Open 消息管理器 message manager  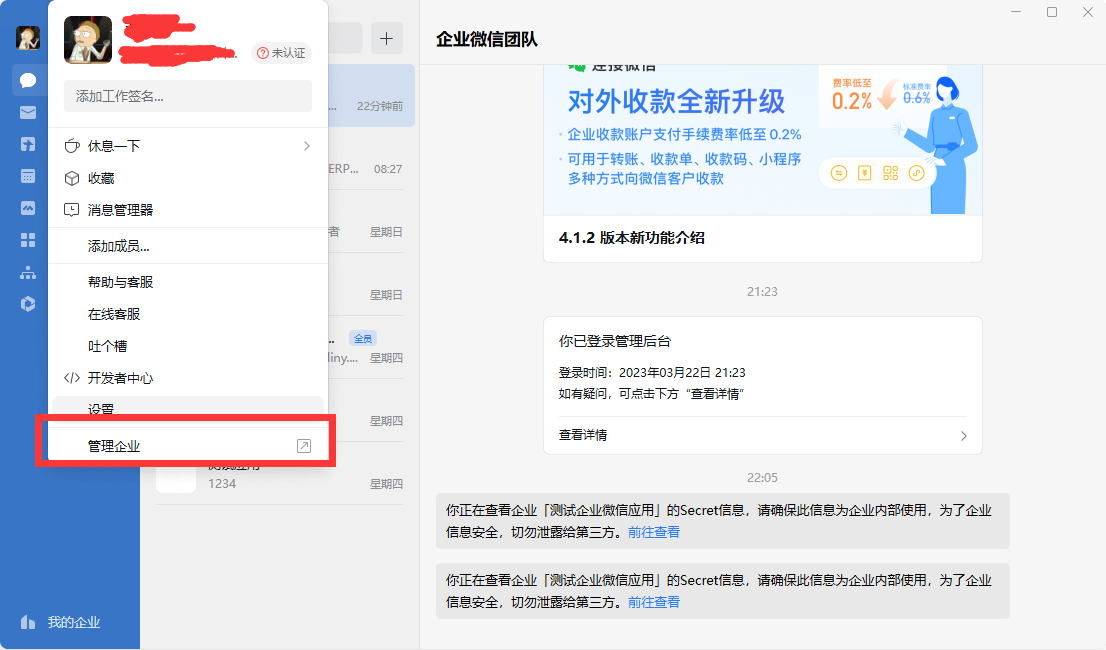188,210
